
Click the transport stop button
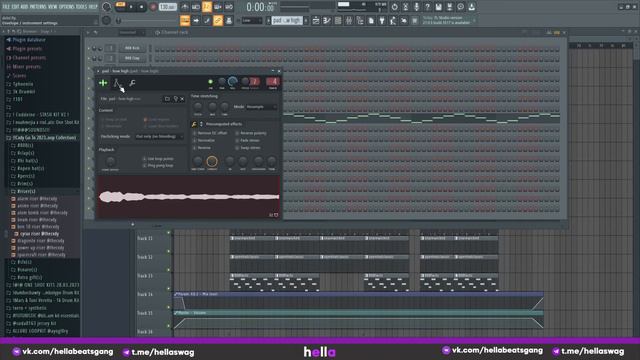pyautogui.click(x=142, y=7)
